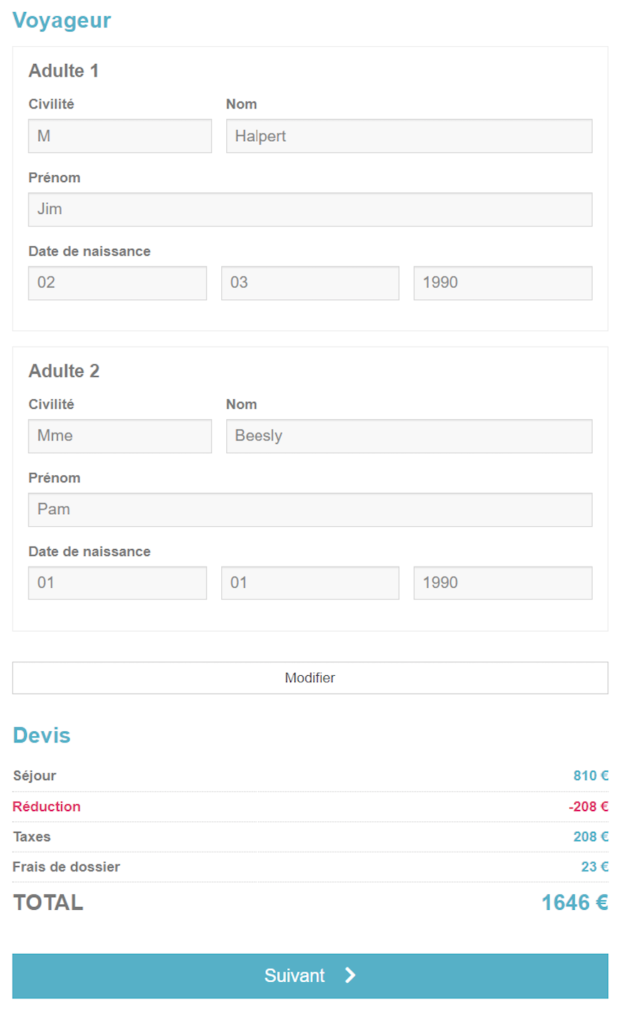621x1024 pixels.
Task: Focus Adulte 1 birth month field 03
Action: tap(310, 283)
